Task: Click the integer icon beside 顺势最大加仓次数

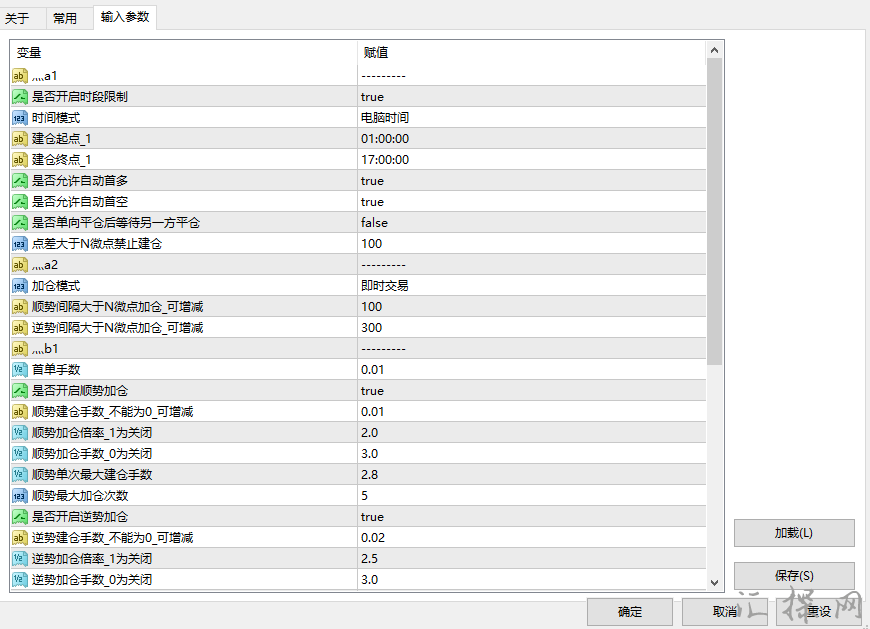Action: [x=20, y=496]
